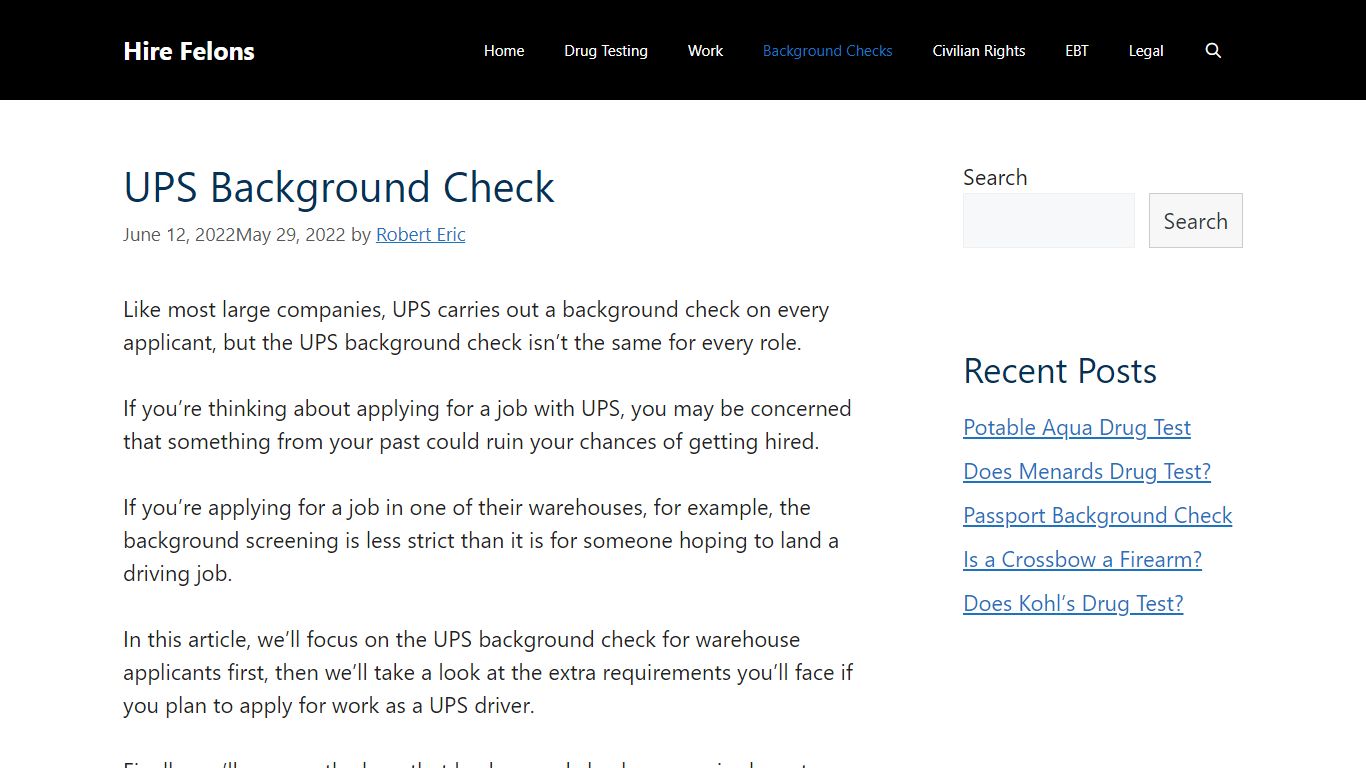Open the Is a Crossbow a Firearm? post
The image size is (1366, 768).
tap(1083, 560)
